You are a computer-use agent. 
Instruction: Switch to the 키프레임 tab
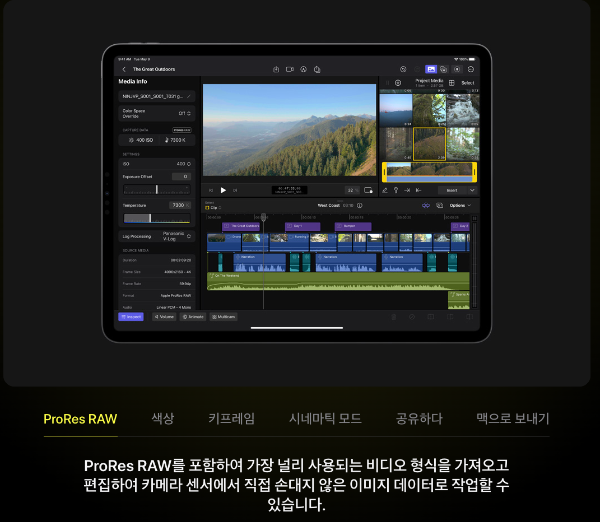(232, 418)
